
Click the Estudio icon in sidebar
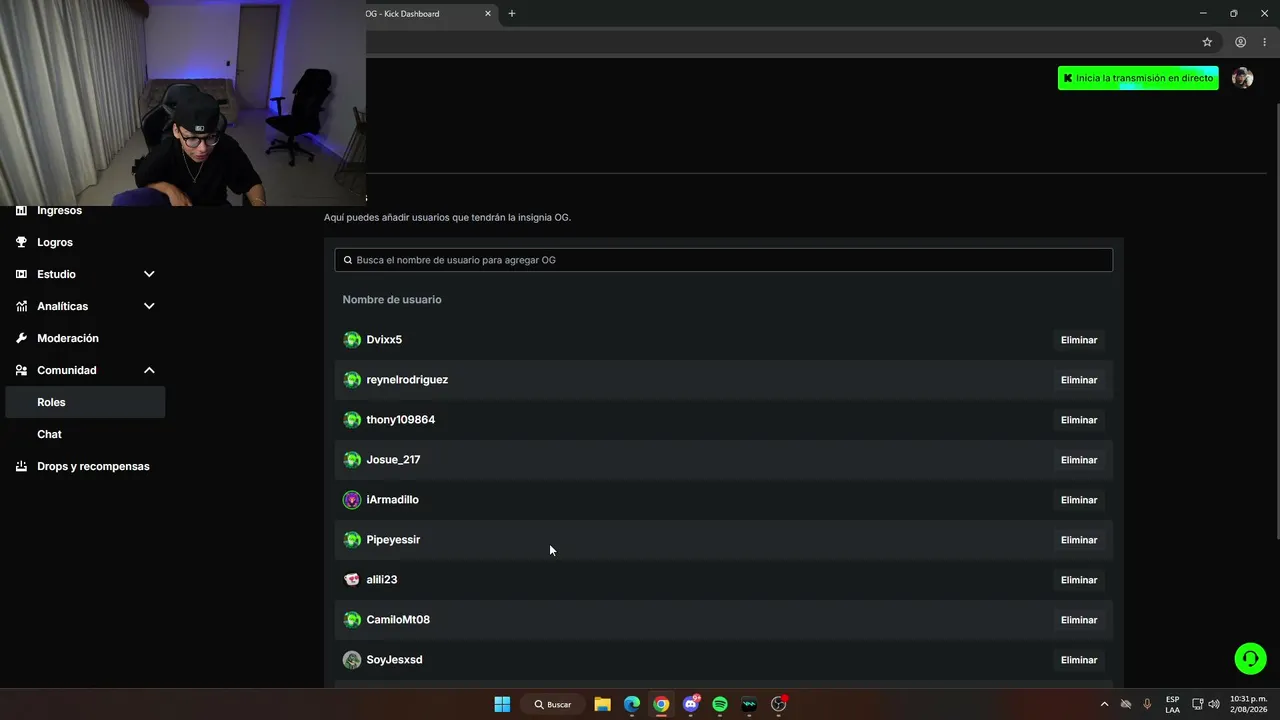point(21,274)
